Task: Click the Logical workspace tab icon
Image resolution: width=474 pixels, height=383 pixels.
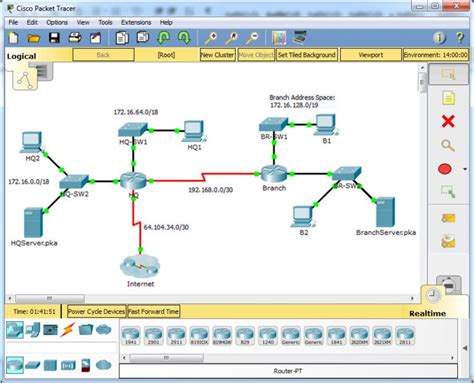Action: [25, 80]
